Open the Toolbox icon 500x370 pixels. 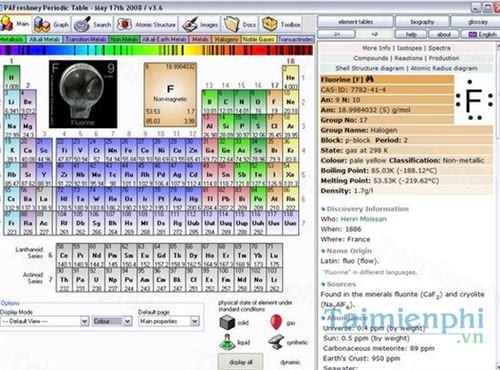[x=269, y=24]
